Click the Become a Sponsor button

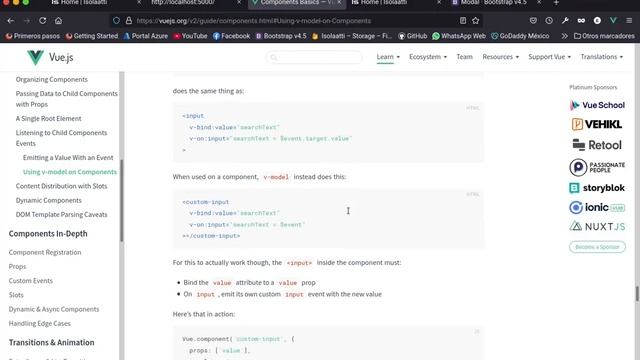tap(597, 247)
